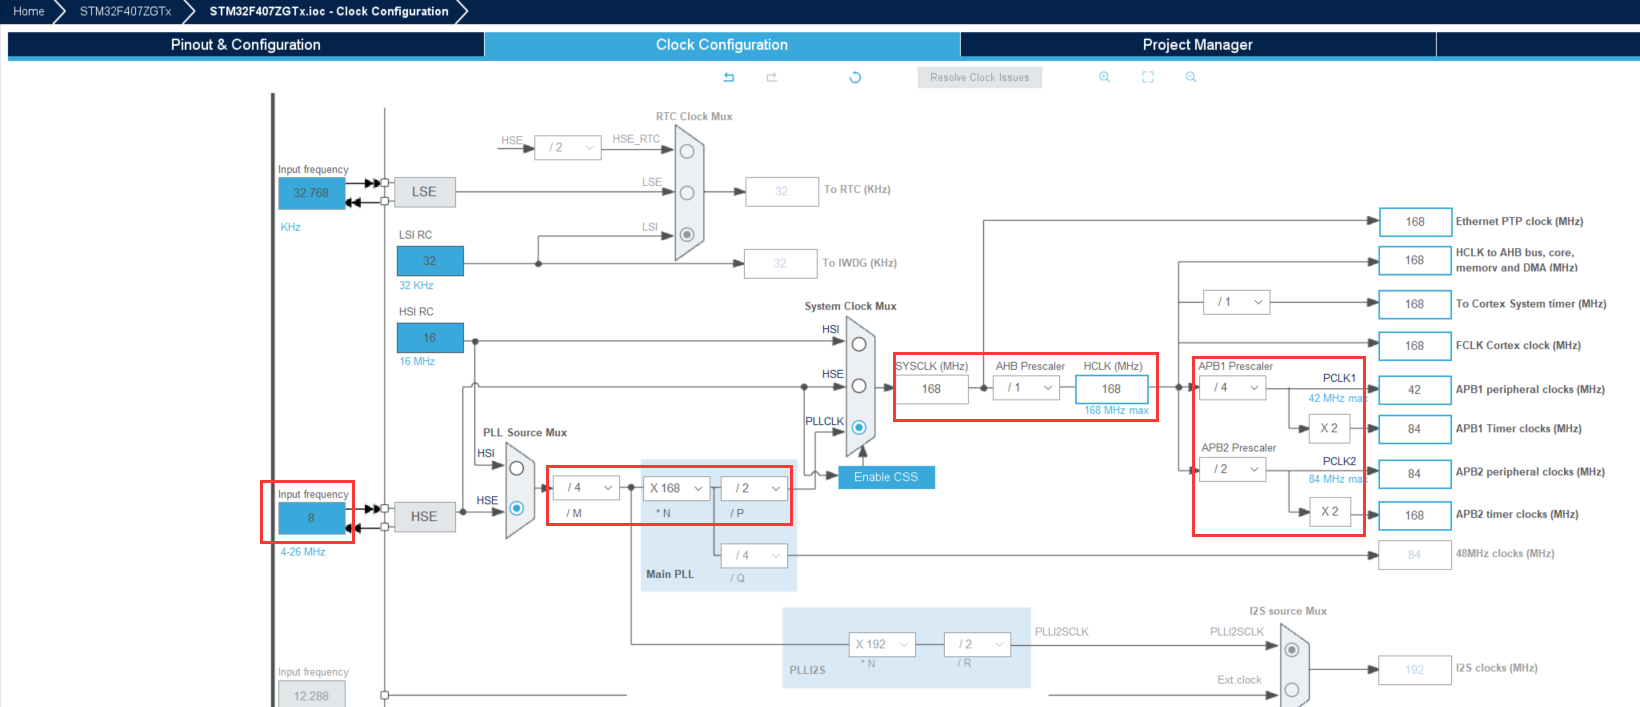Image resolution: width=1640 pixels, height=707 pixels.
Task: Click the undo arrow icon
Action: coord(729,77)
